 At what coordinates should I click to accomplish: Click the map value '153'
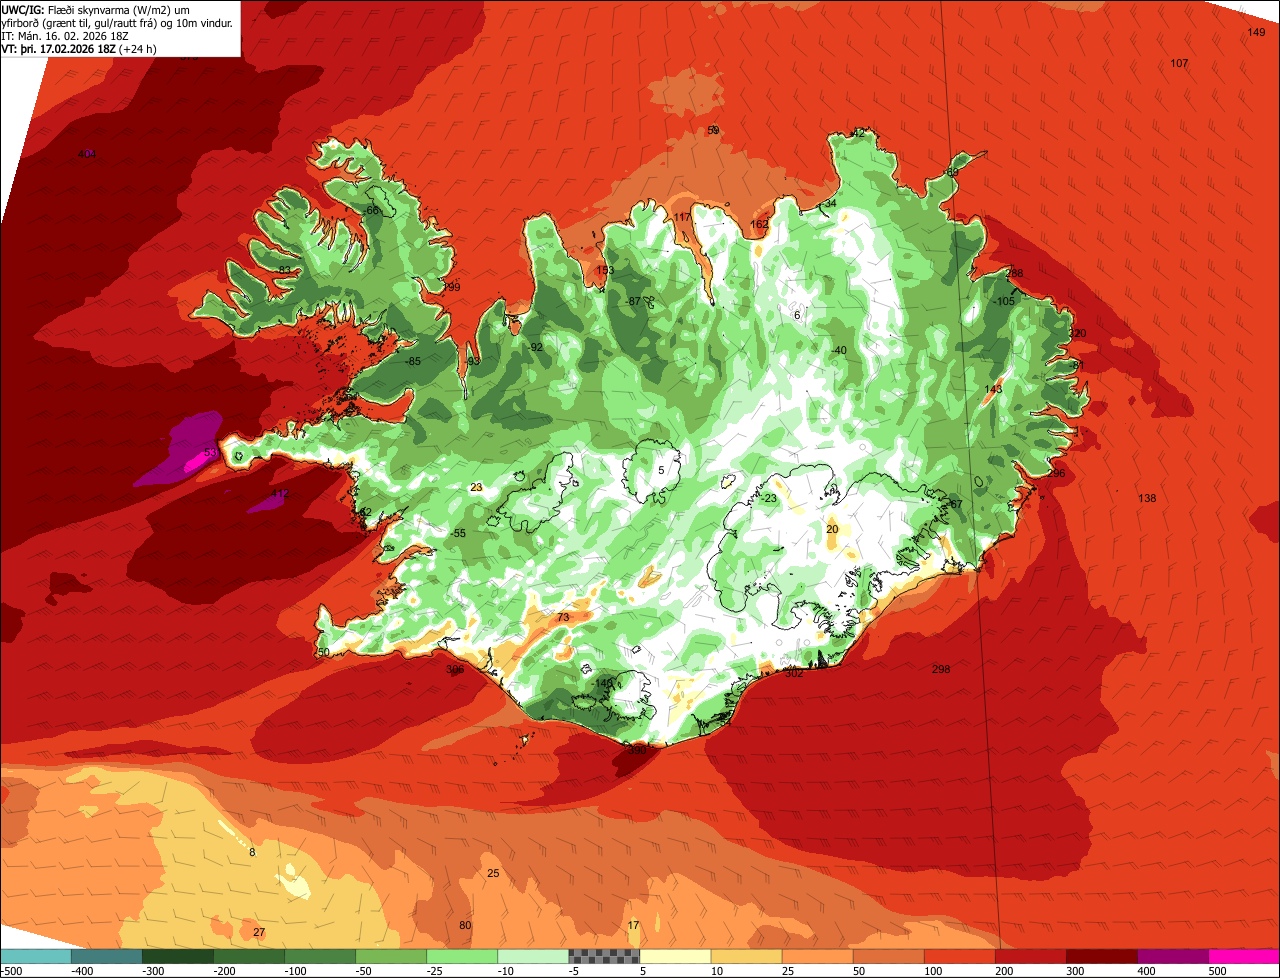[605, 270]
